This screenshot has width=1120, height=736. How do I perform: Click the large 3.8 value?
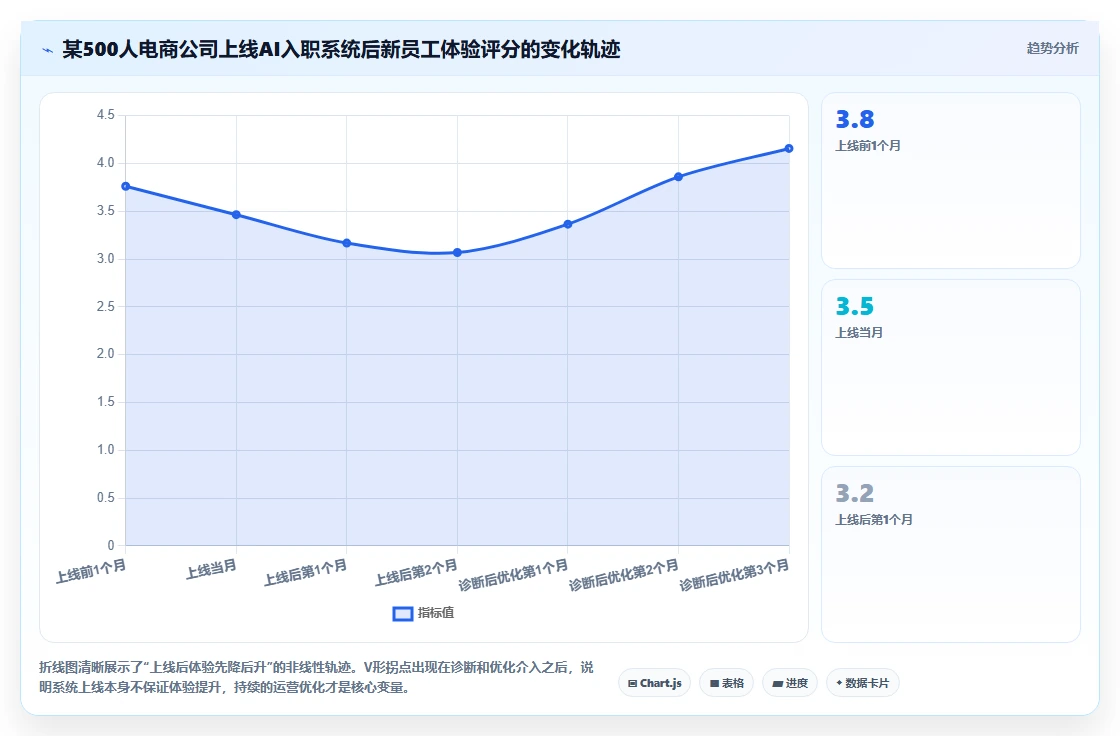855,119
